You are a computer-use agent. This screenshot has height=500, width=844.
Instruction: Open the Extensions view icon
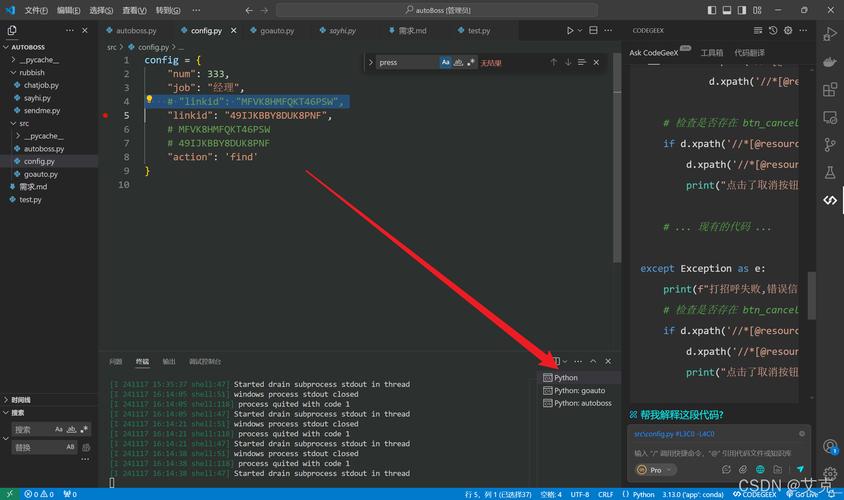click(830, 90)
